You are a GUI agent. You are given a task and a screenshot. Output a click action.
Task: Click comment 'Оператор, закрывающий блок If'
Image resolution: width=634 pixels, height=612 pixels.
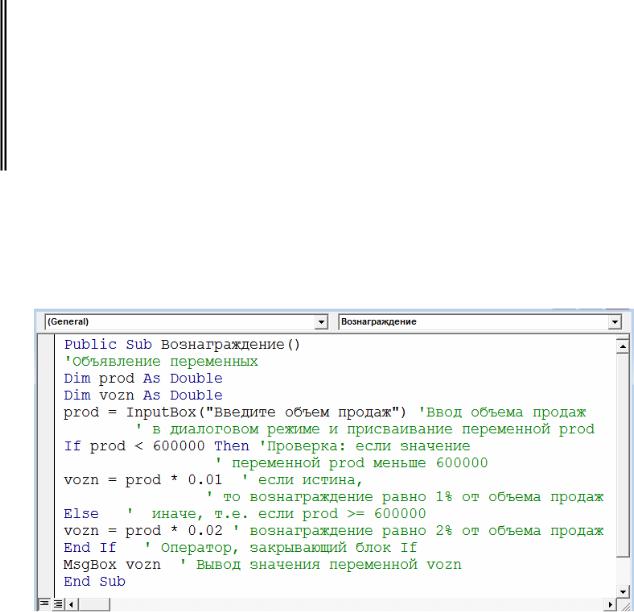pos(289,548)
